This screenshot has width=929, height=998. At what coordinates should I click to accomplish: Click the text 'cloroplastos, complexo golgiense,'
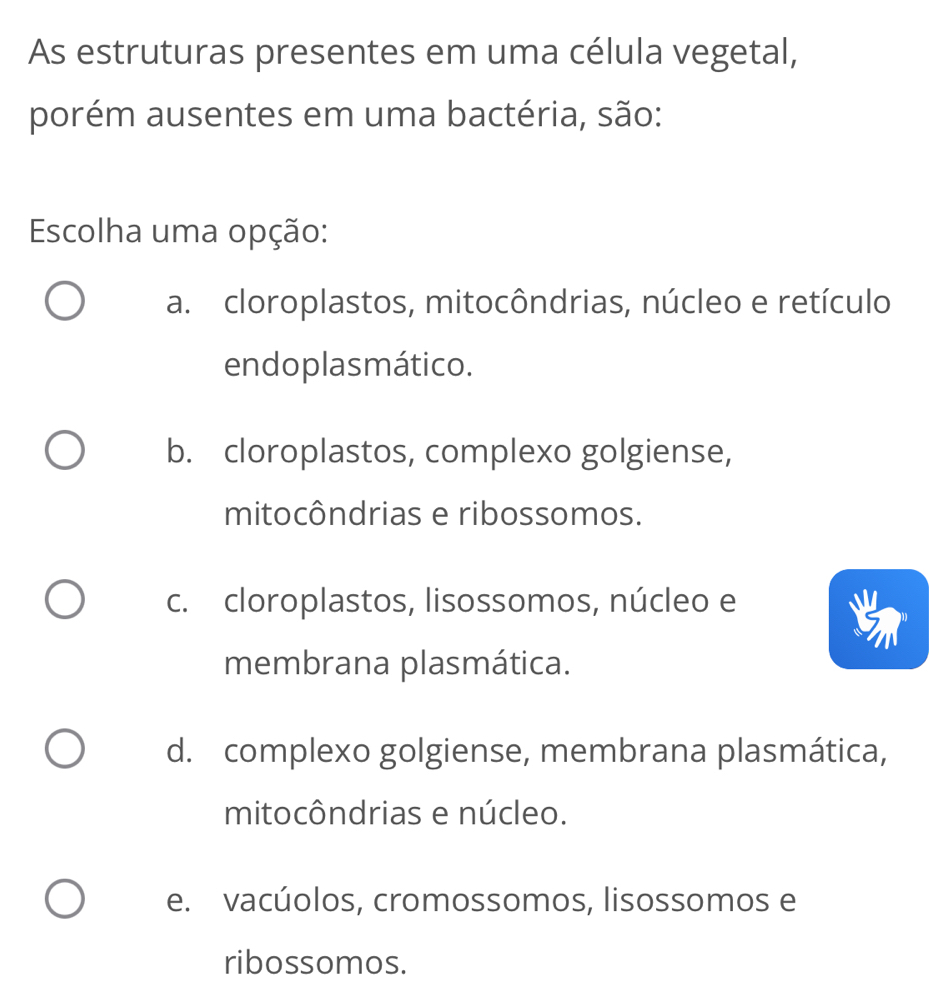(x=478, y=451)
